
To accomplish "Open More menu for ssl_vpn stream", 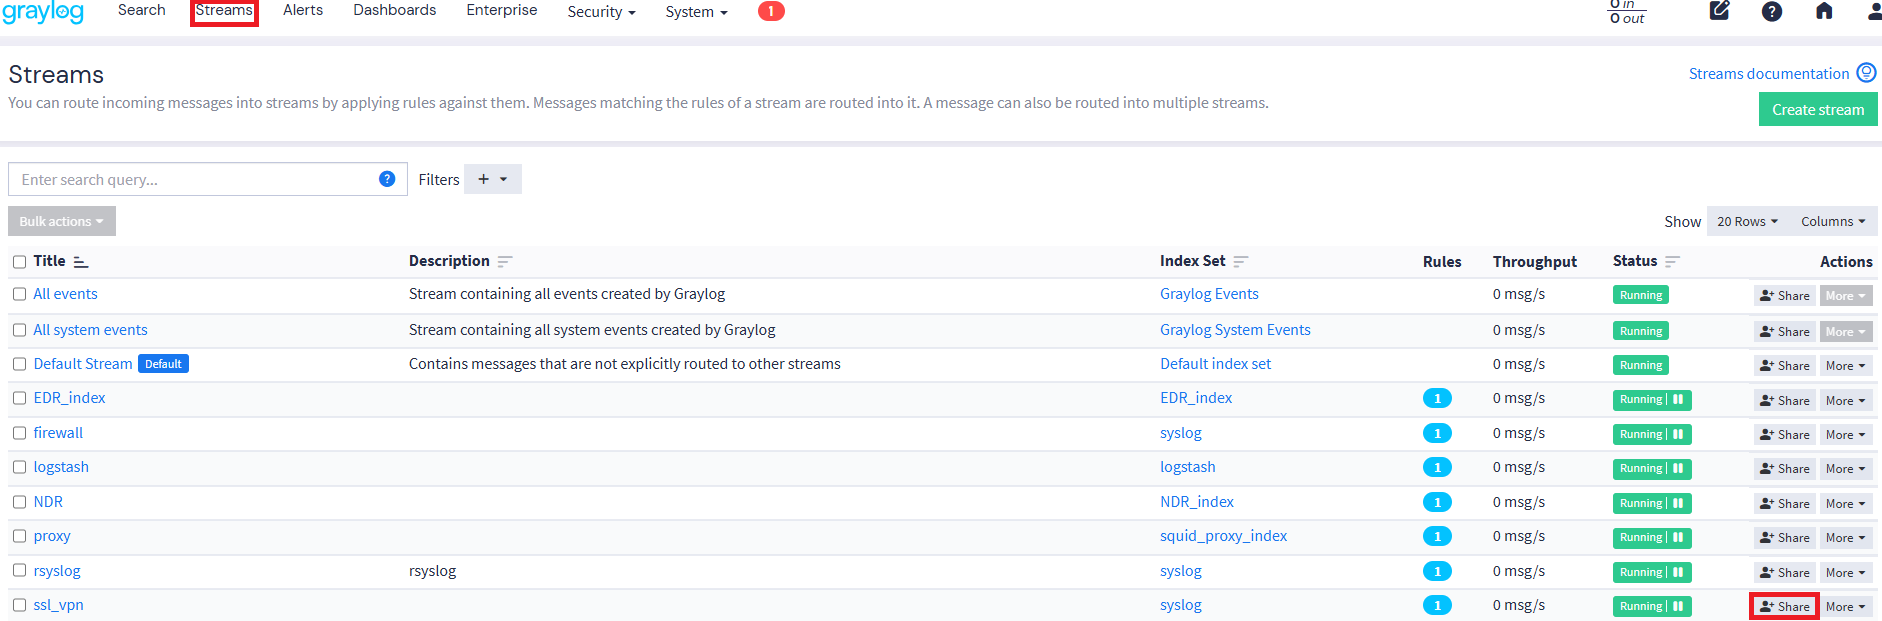I will point(1845,607).
